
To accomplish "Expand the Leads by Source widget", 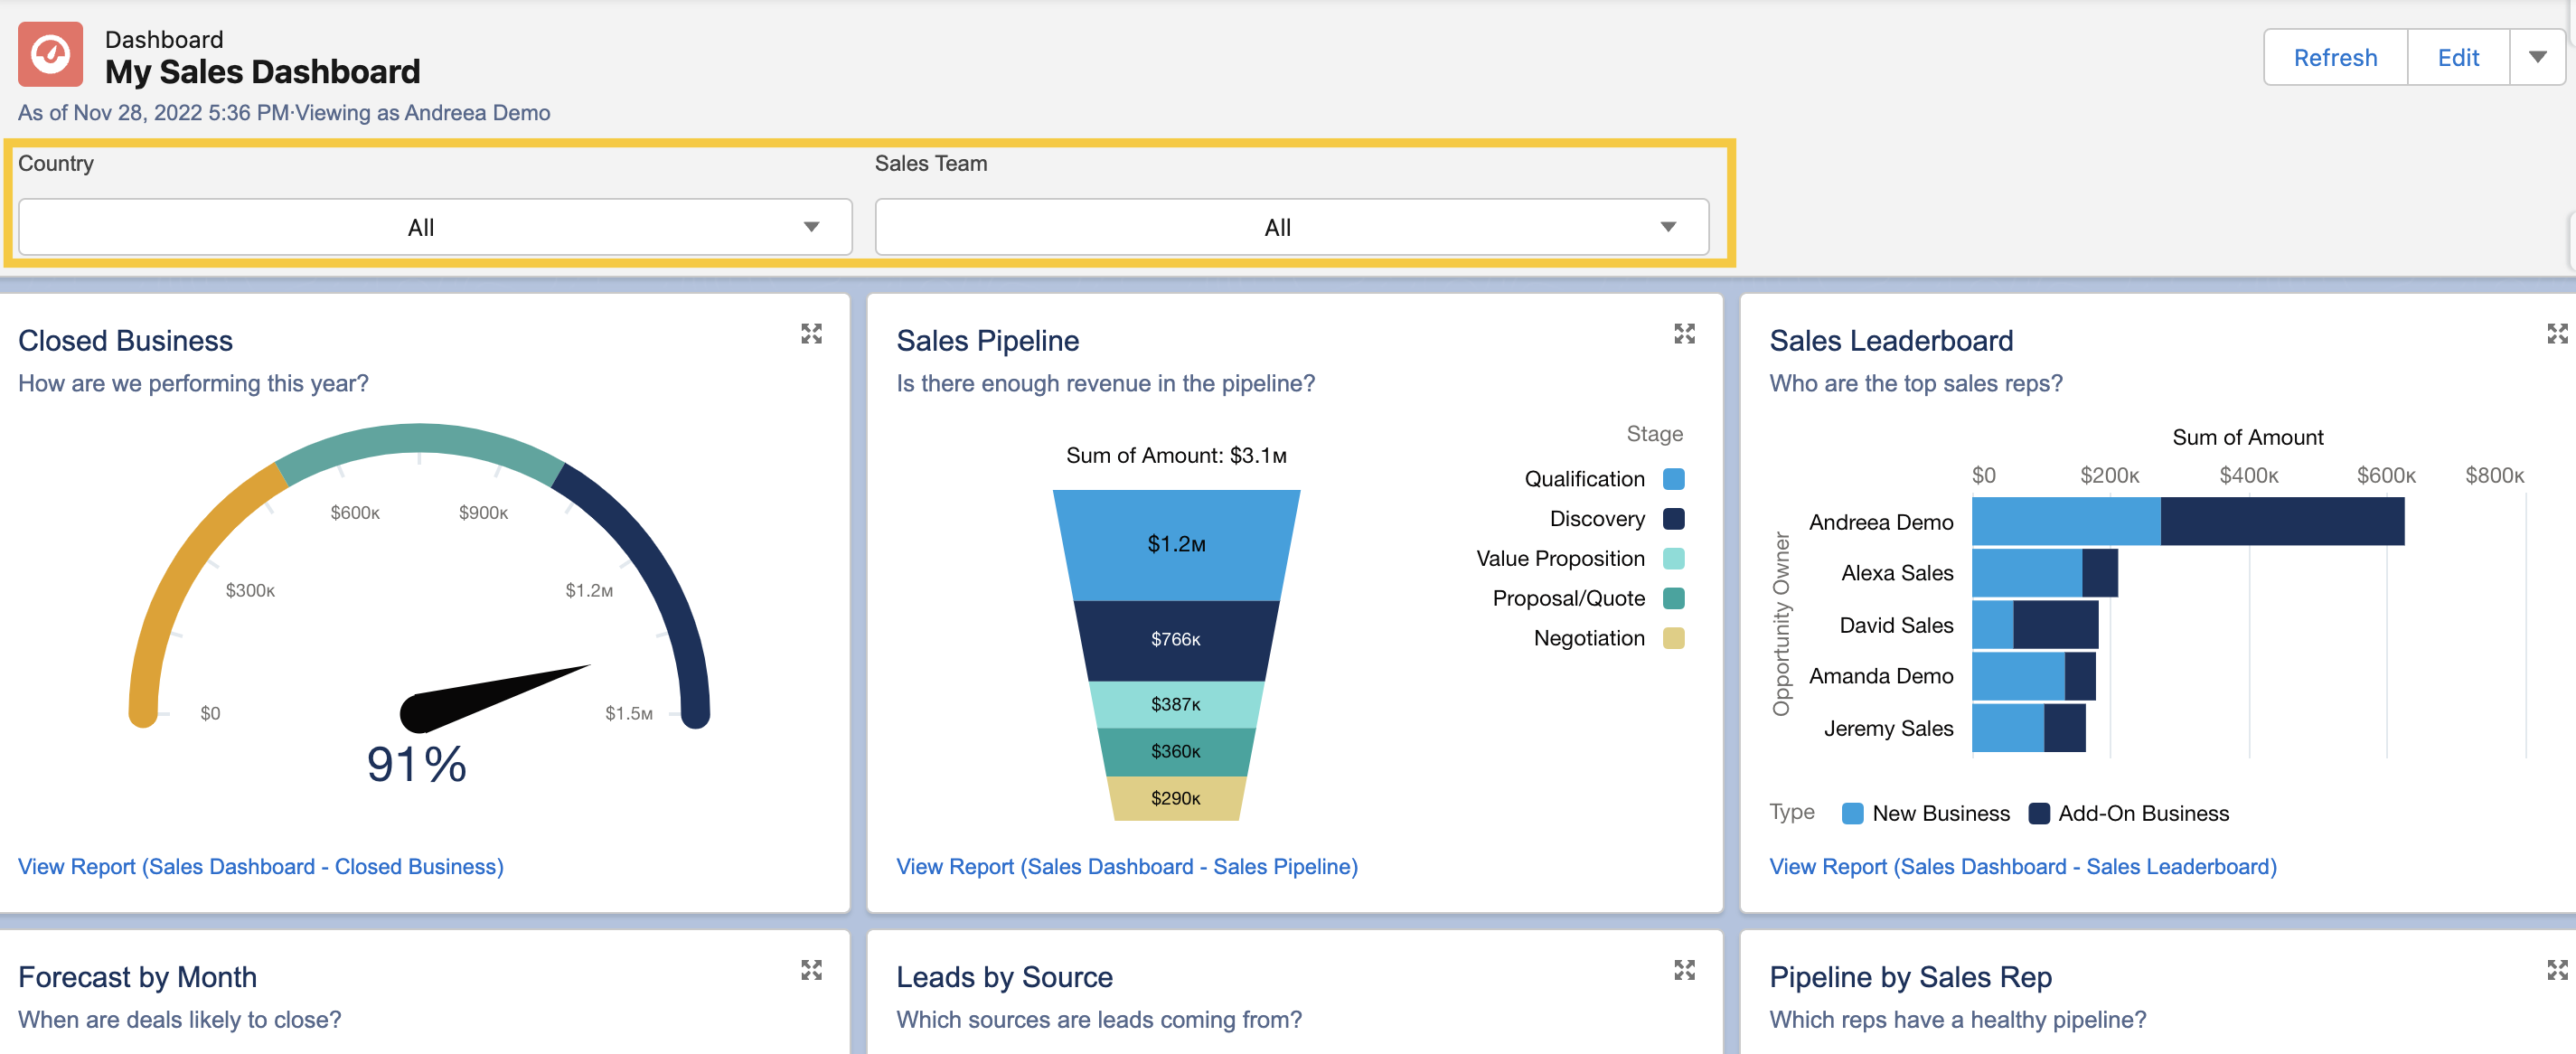I will click(x=1685, y=969).
